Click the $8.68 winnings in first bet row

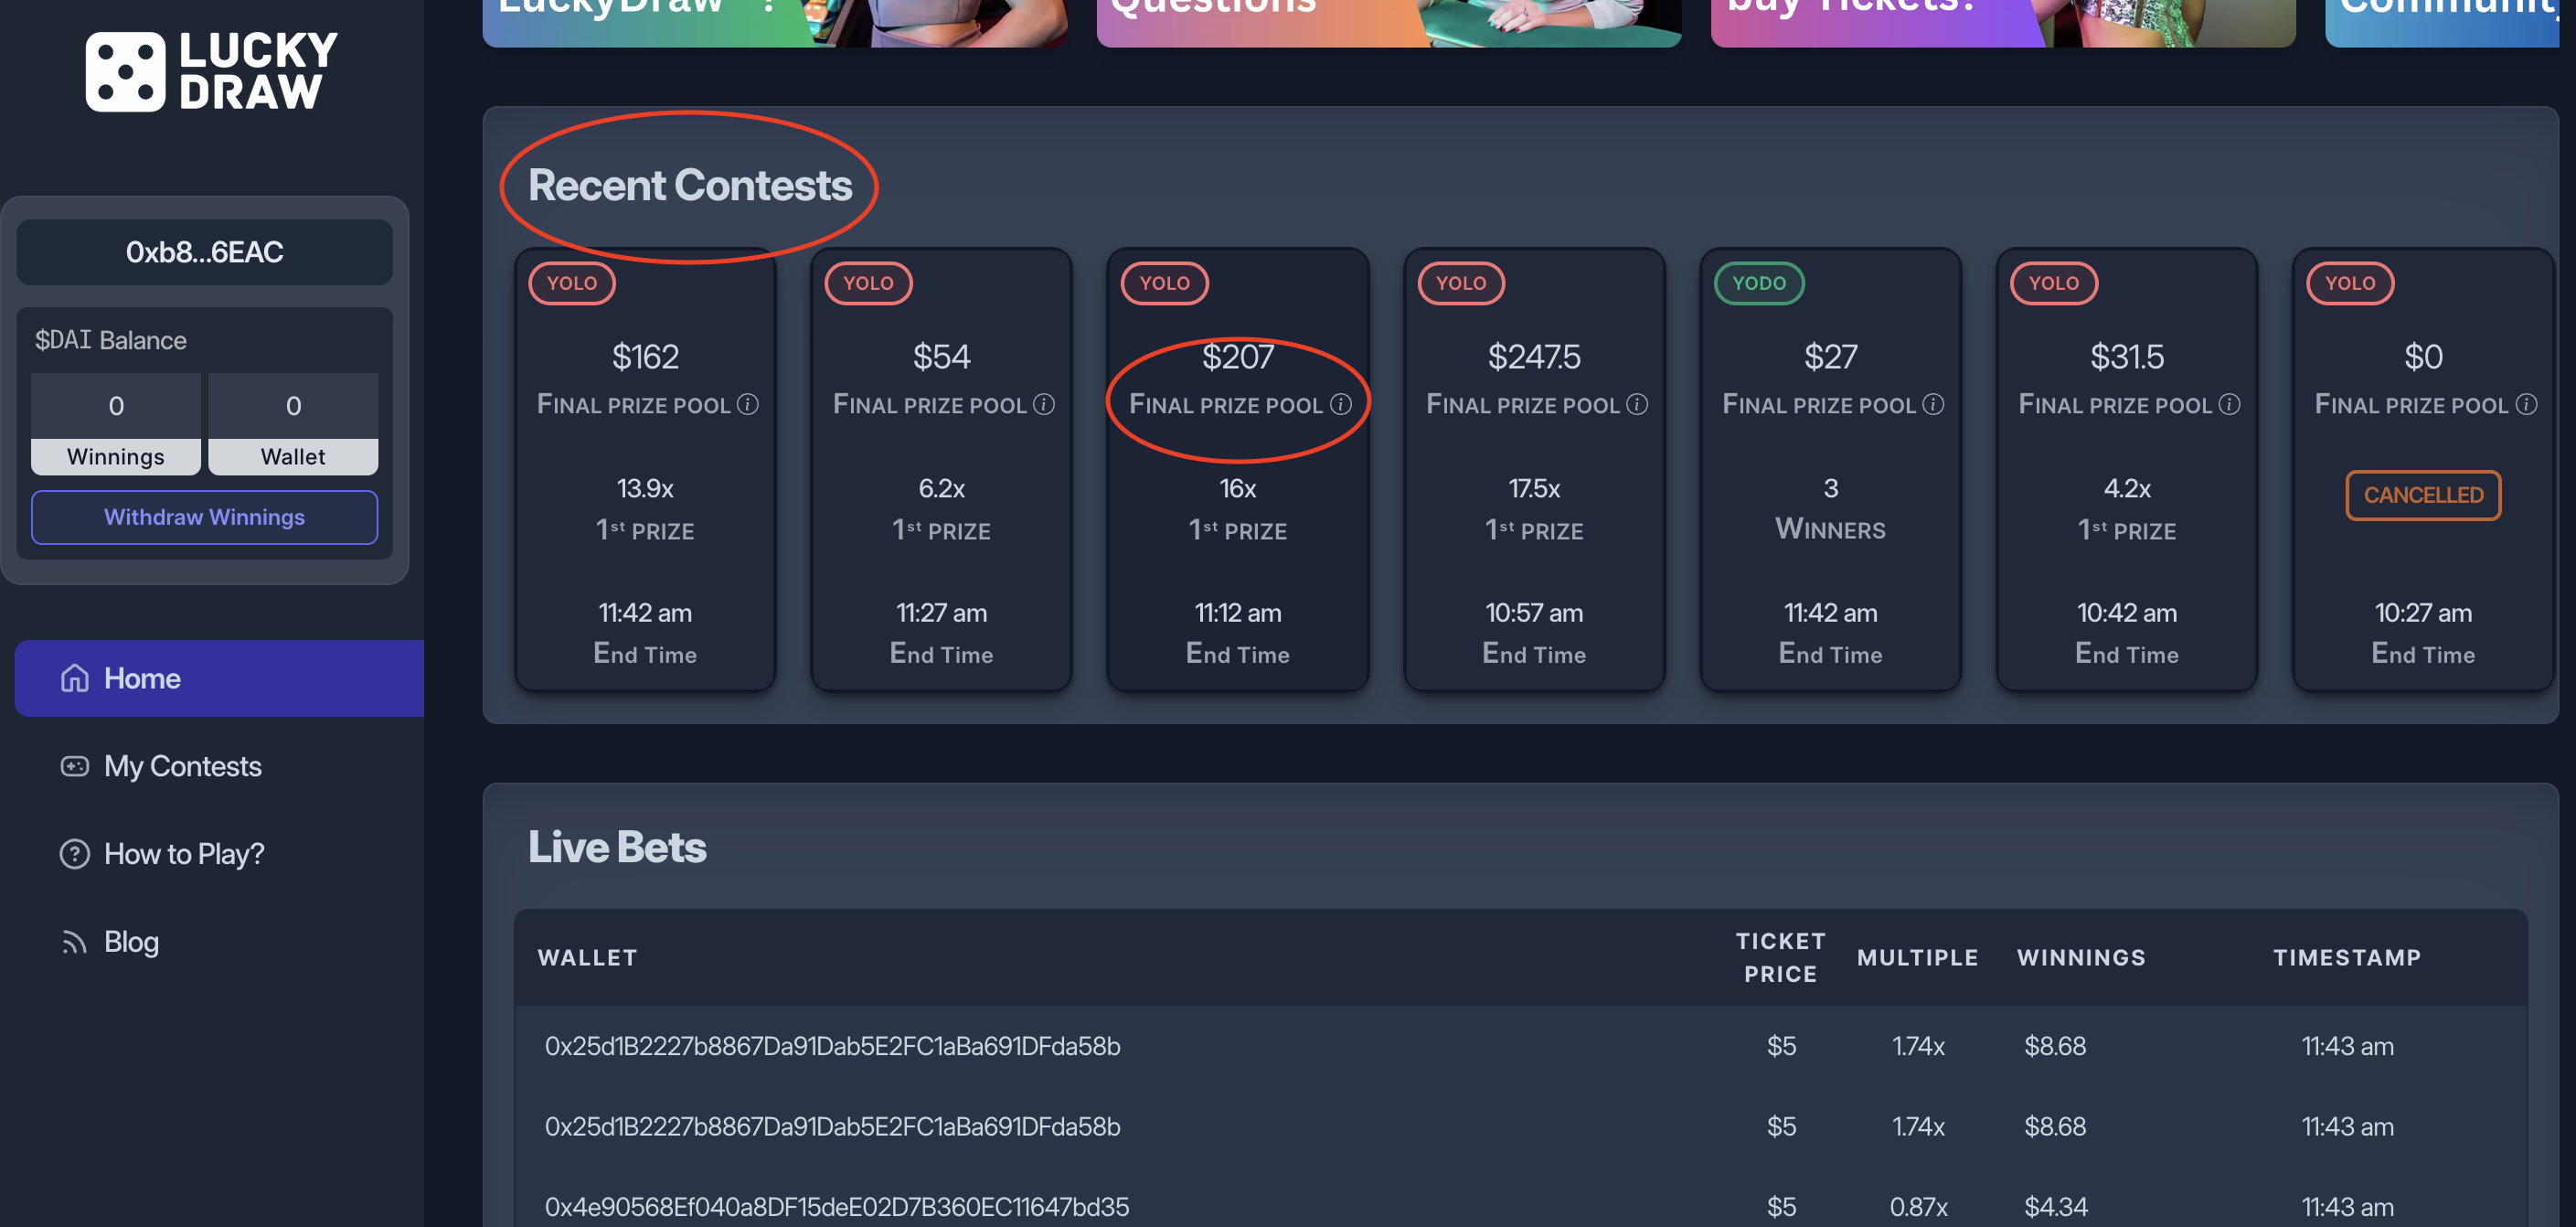click(2054, 1046)
